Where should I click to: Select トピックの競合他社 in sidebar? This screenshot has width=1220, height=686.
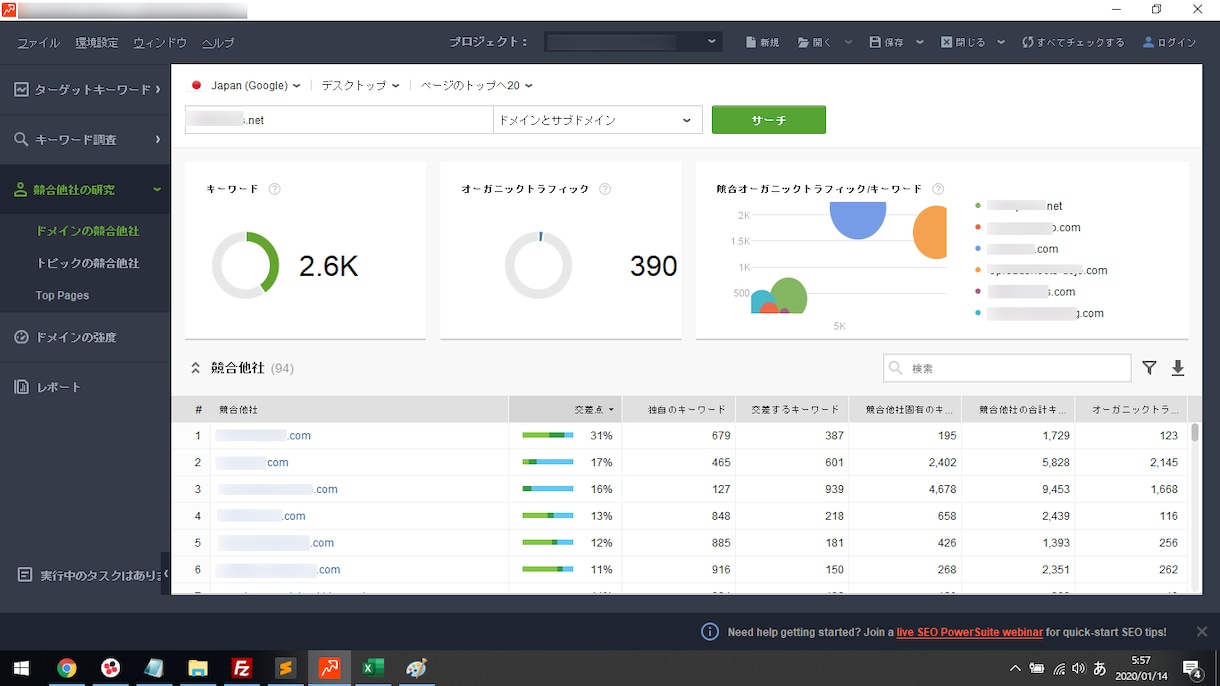point(88,263)
